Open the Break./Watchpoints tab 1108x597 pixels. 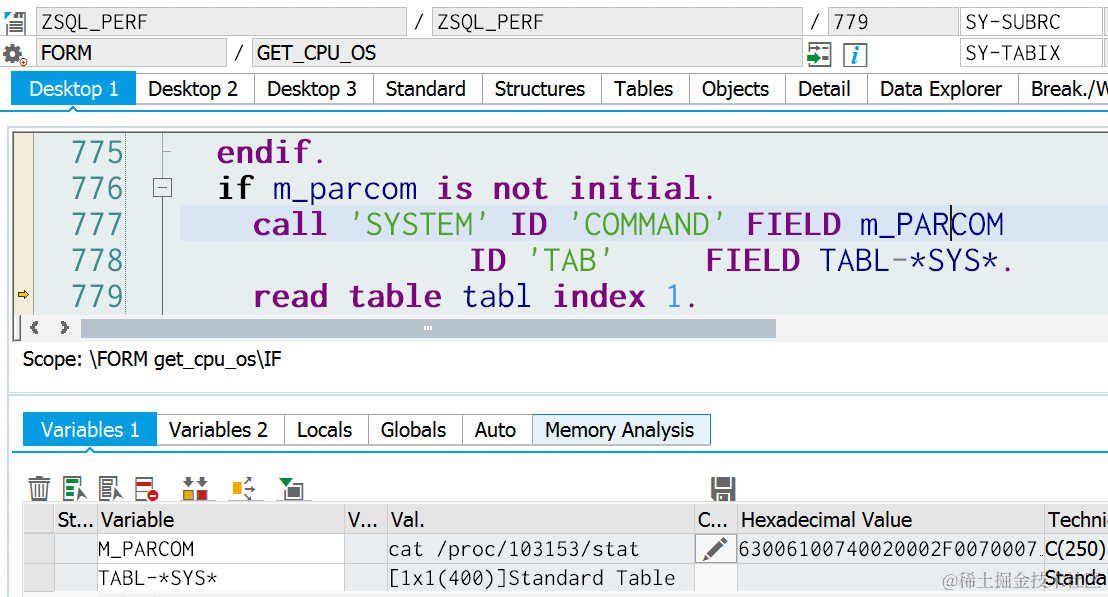[x=1063, y=89]
